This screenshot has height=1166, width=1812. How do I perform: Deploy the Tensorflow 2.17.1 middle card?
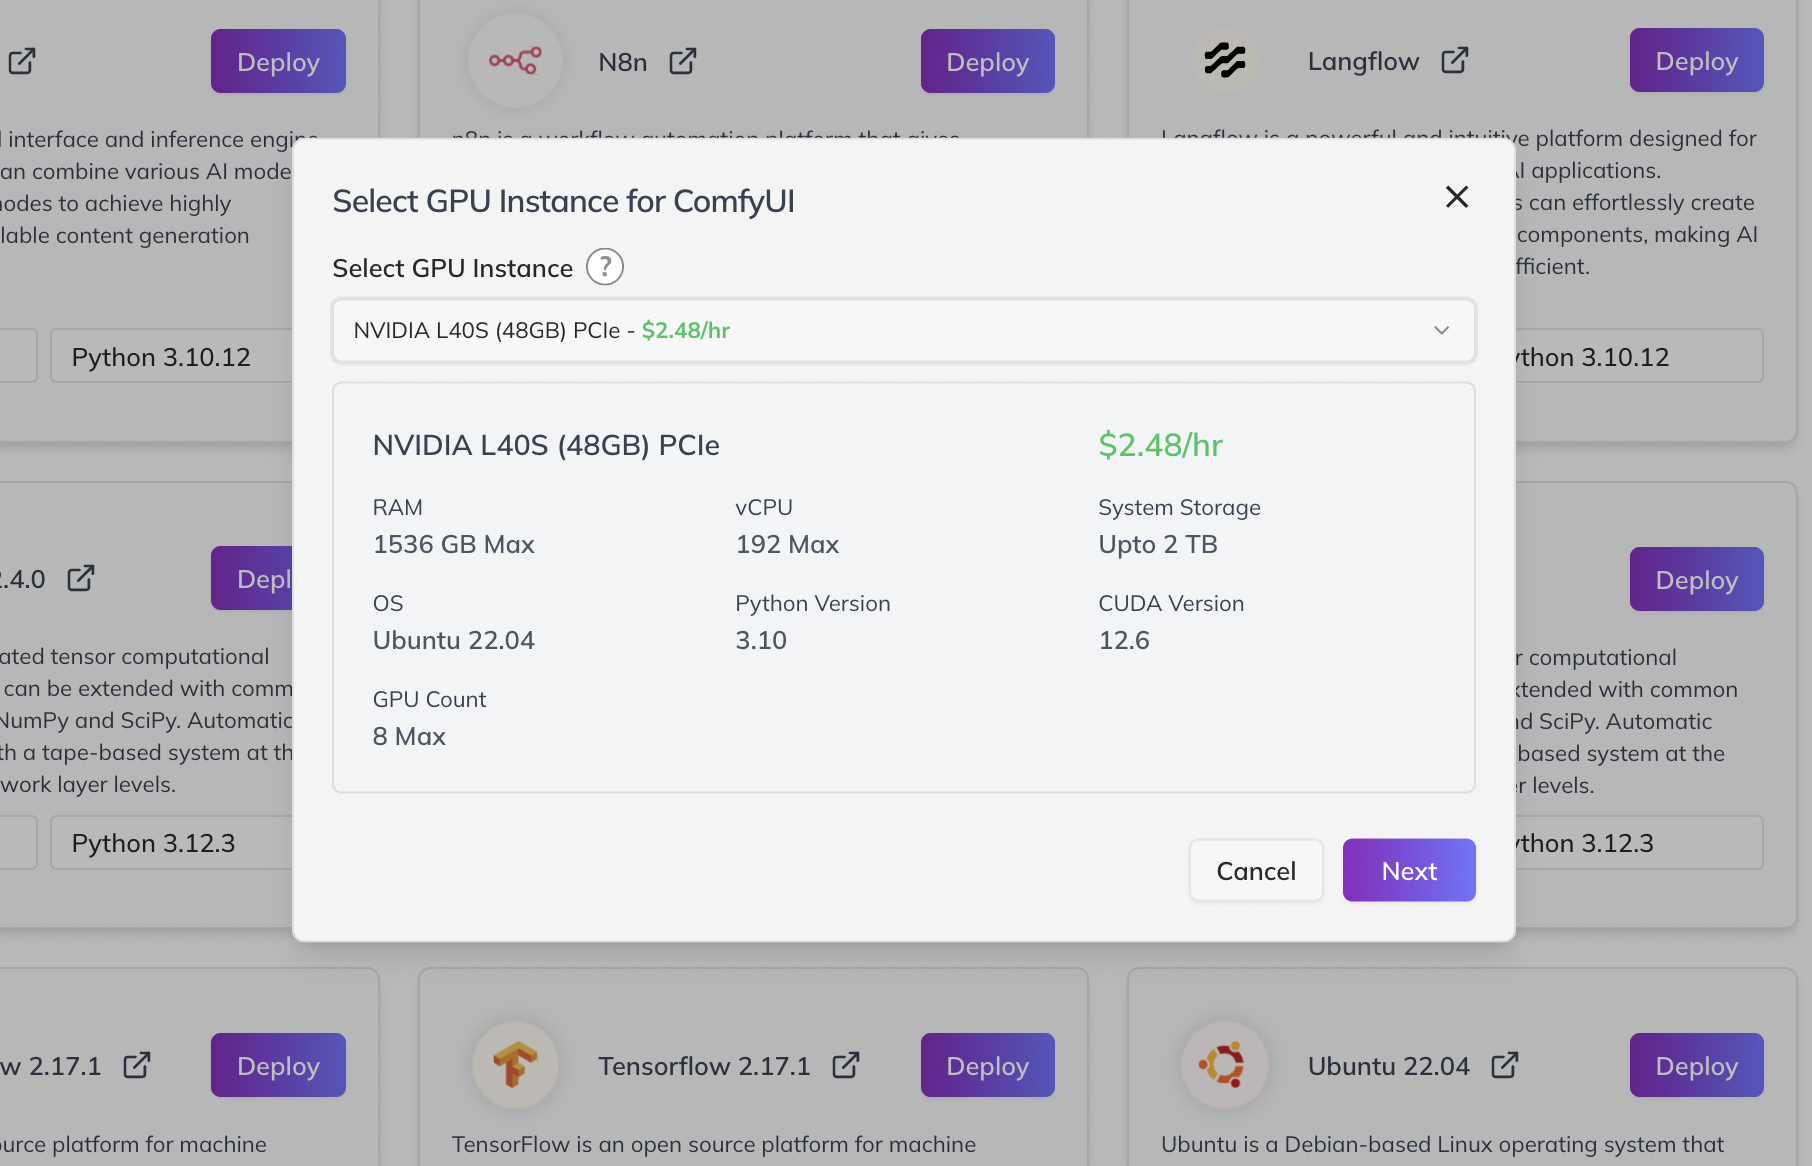click(x=988, y=1065)
